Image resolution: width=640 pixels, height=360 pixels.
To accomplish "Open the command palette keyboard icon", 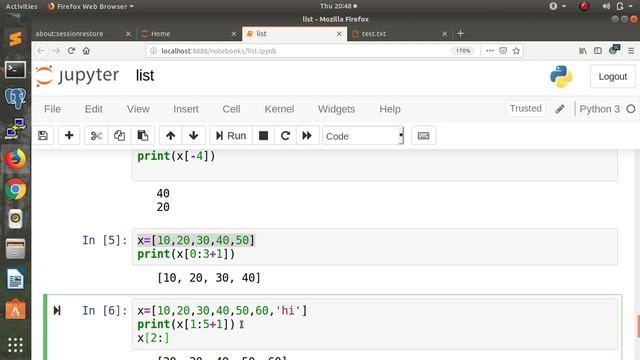I will 423,136.
